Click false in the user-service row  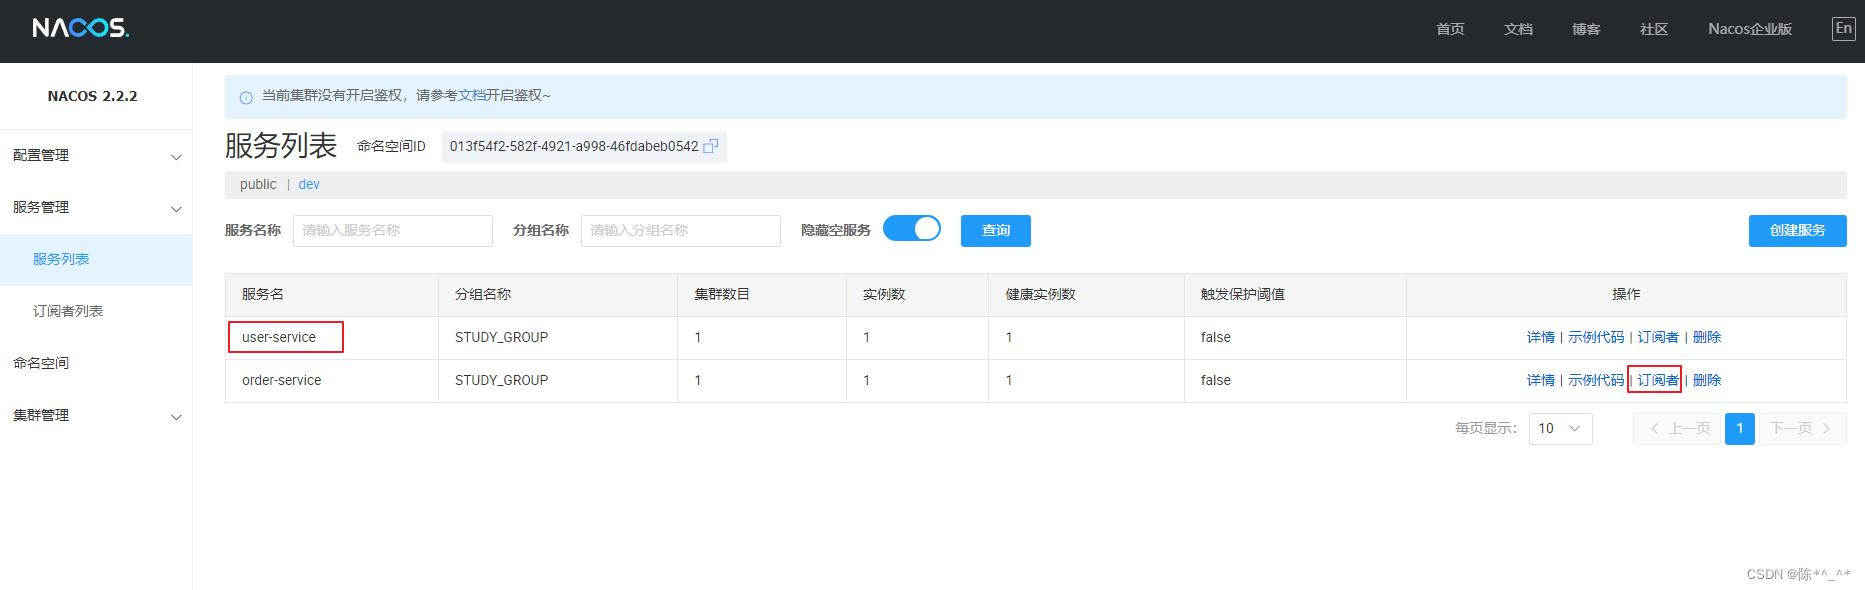1216,337
